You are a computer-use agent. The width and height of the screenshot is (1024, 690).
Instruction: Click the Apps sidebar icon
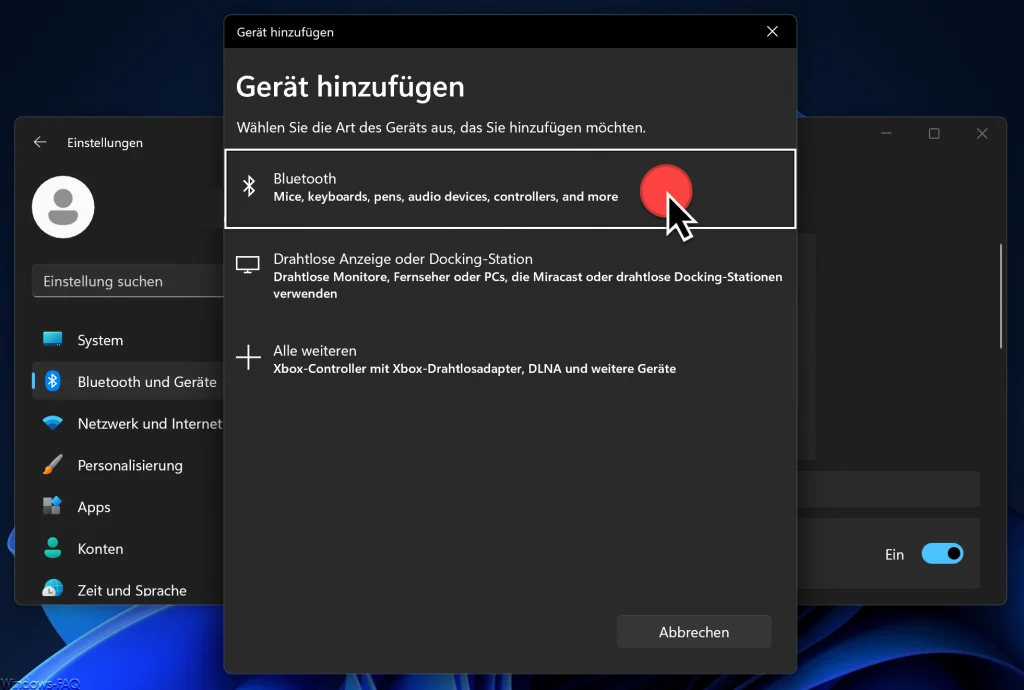click(52, 506)
